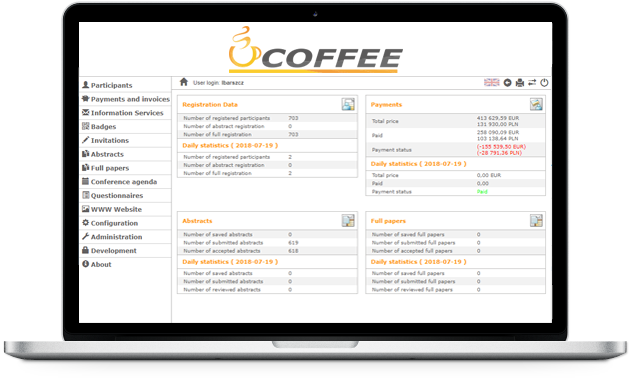Open Payments and invoices menu
The image size is (632, 378).
pos(125,99)
